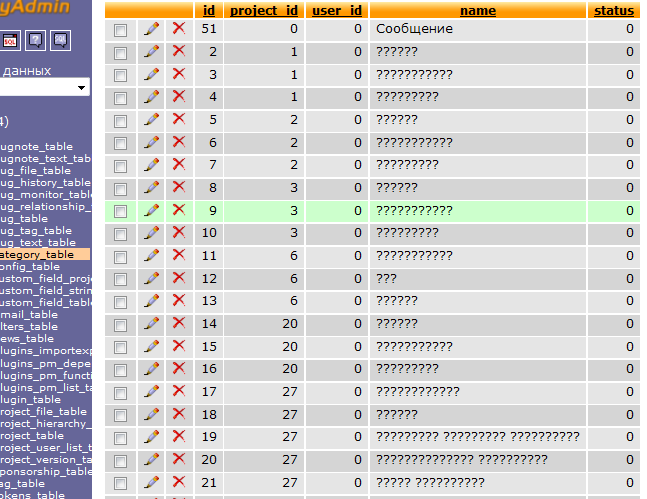Sort the table by the name column

pos(477,11)
